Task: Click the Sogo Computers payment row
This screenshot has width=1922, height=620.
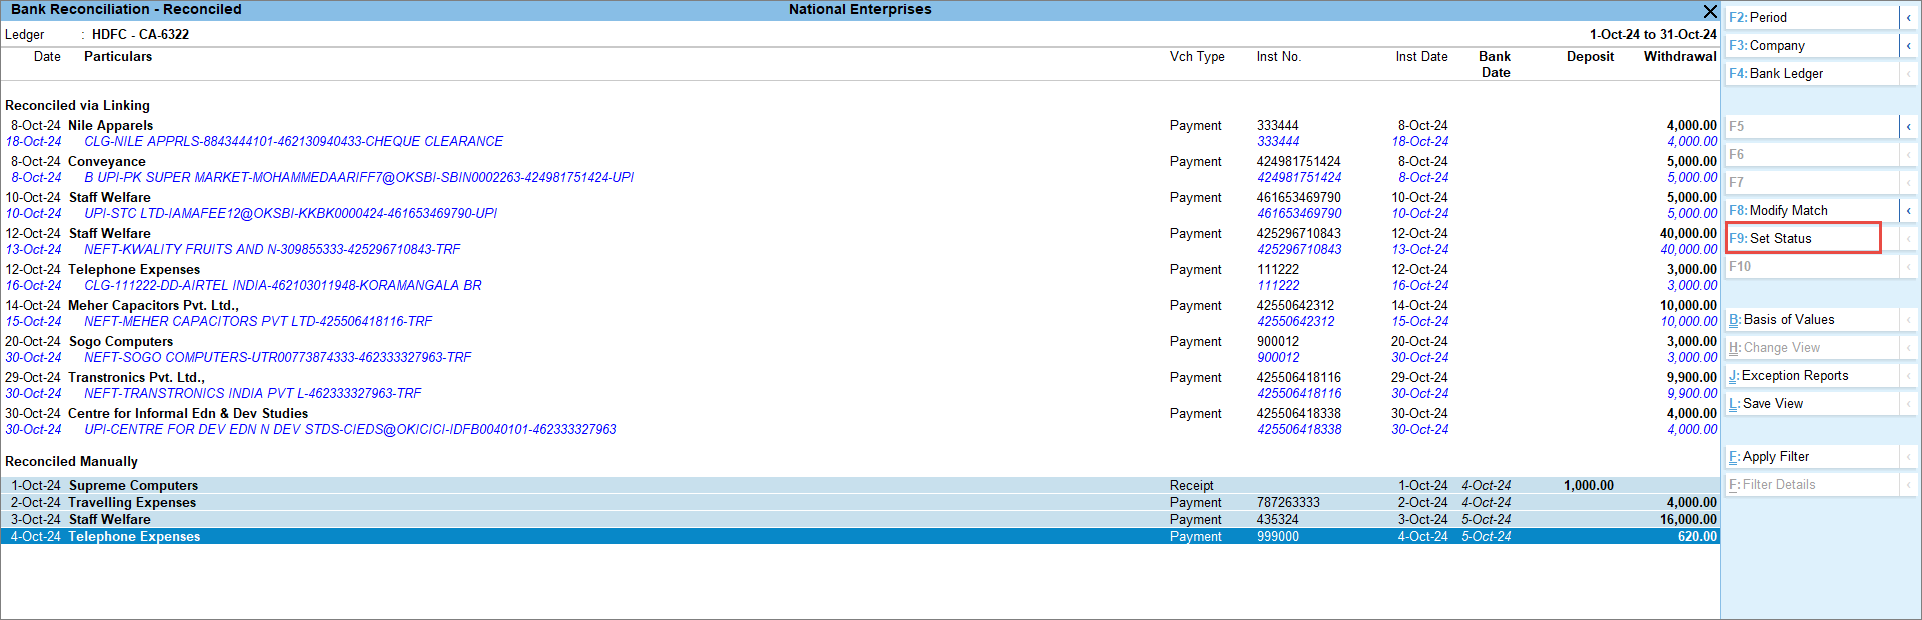Action: click(x=860, y=342)
